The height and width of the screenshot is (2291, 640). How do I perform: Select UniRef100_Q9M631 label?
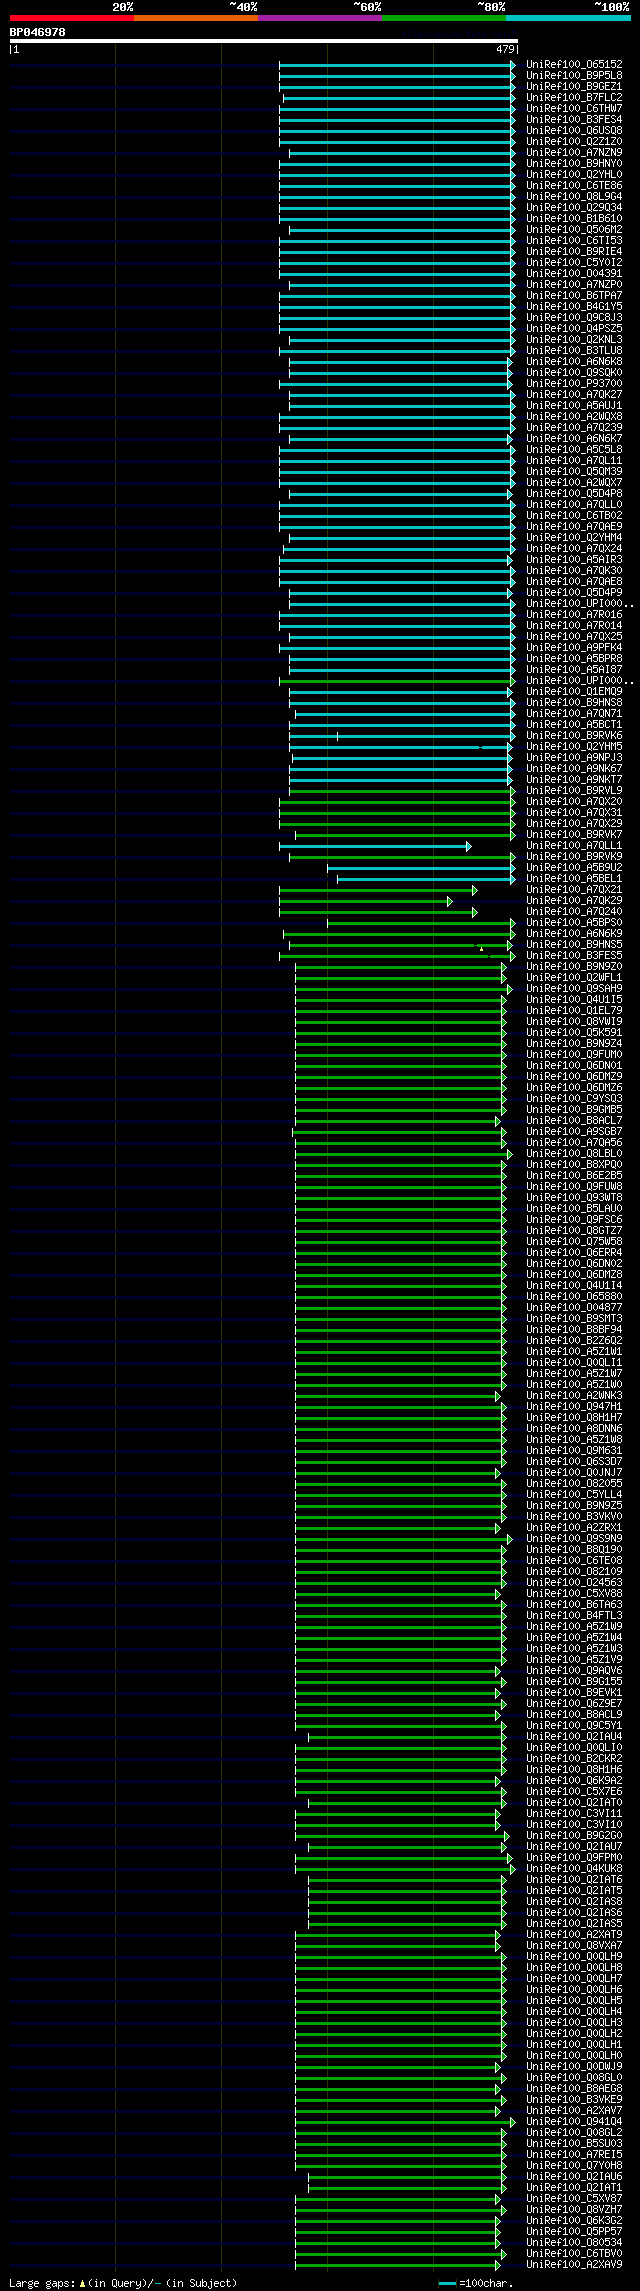(x=574, y=1451)
